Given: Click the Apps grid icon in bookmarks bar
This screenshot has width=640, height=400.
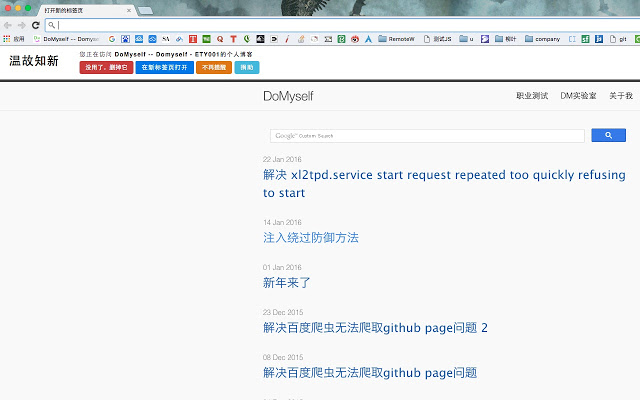Looking at the screenshot, I should pyautogui.click(x=7, y=39).
